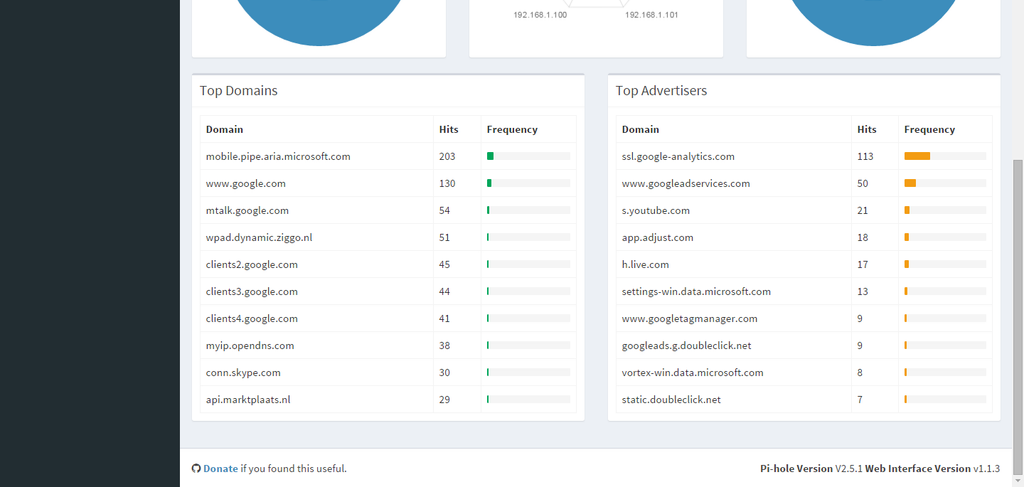
Task: Click the Web Interface Version v1.1.3 text
Action: [x=933, y=468]
